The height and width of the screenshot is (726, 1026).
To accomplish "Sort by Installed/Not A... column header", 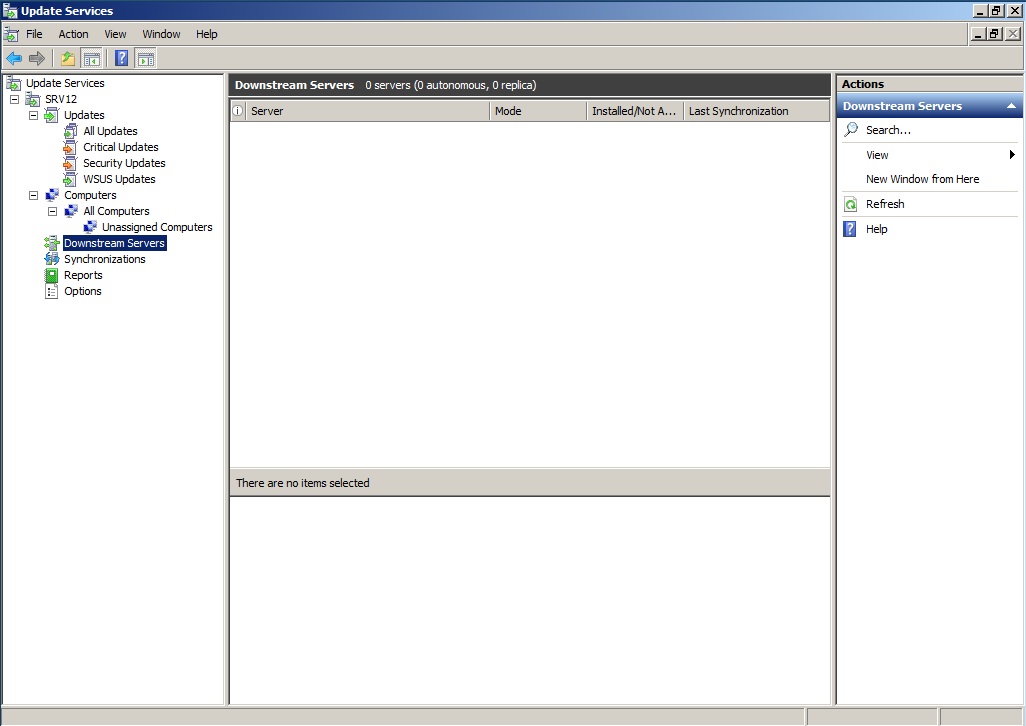I will click(635, 111).
